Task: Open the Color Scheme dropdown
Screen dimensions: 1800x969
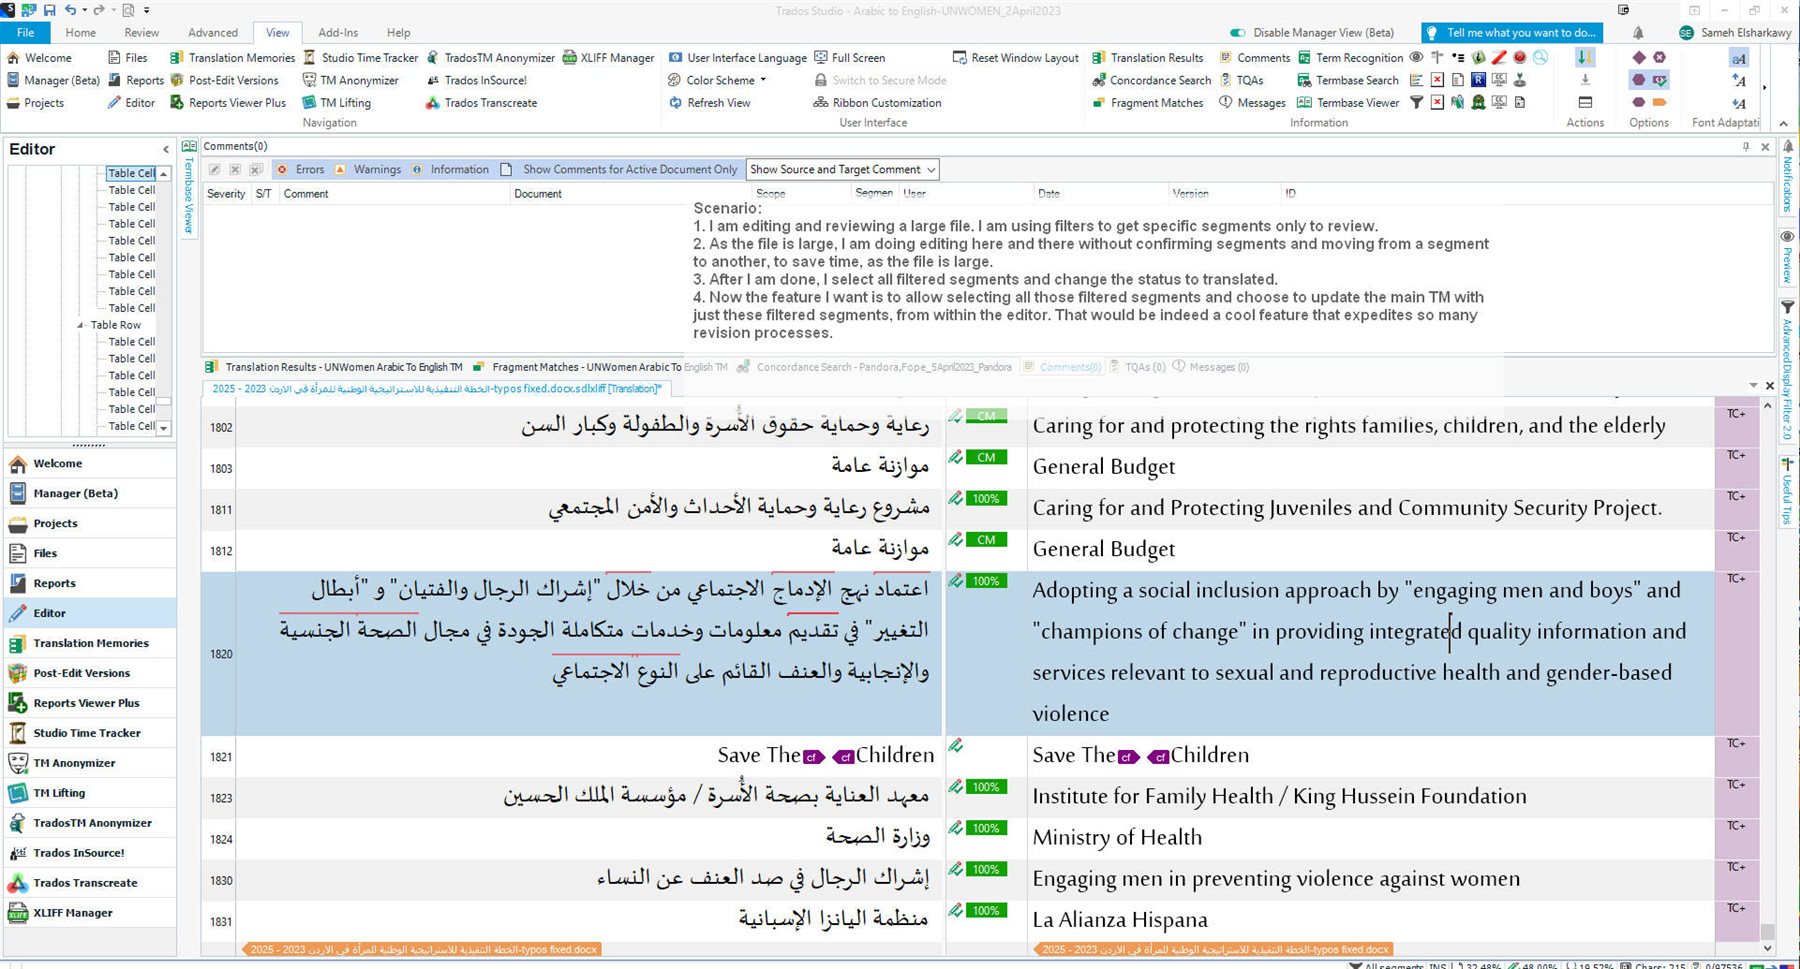Action: (x=718, y=80)
